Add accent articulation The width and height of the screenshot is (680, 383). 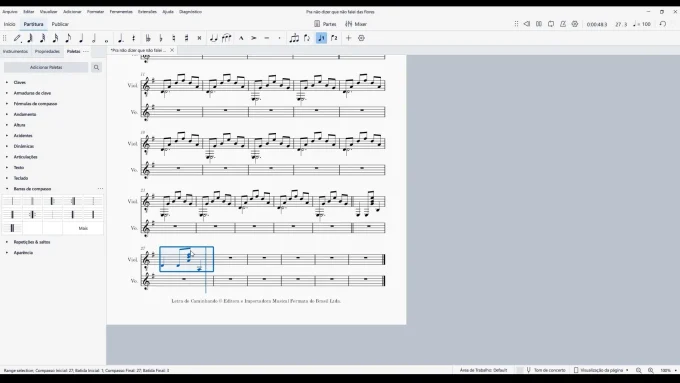pos(254,38)
